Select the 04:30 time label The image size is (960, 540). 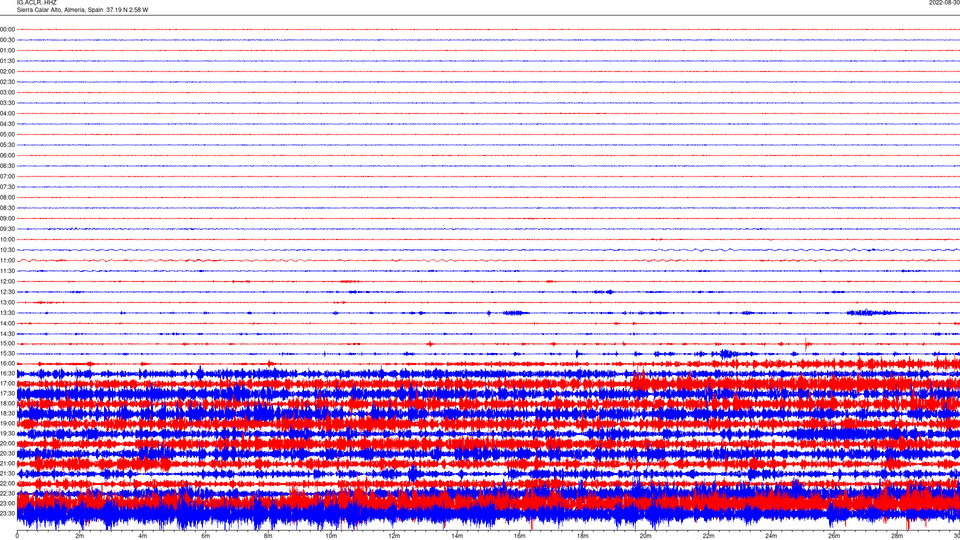7,124
